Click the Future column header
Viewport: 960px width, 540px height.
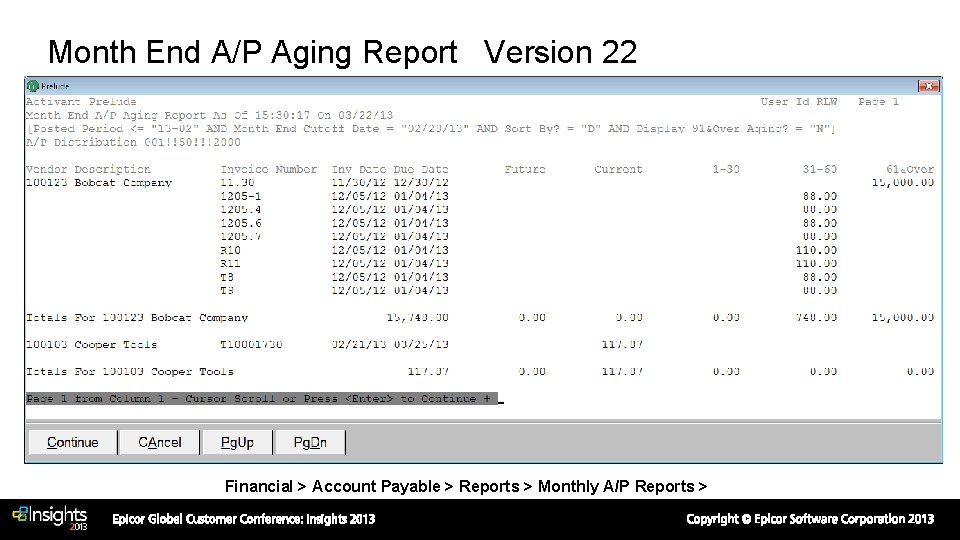[x=525, y=169]
